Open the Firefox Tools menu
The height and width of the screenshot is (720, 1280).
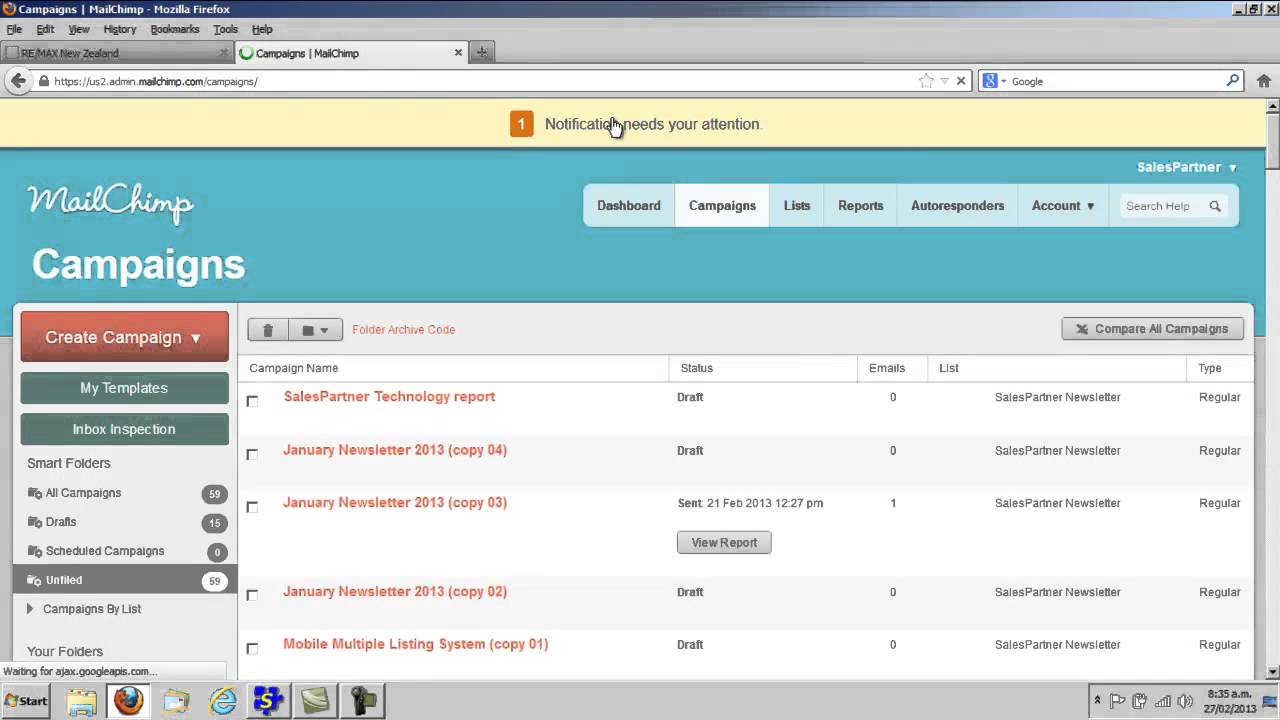[x=226, y=29]
